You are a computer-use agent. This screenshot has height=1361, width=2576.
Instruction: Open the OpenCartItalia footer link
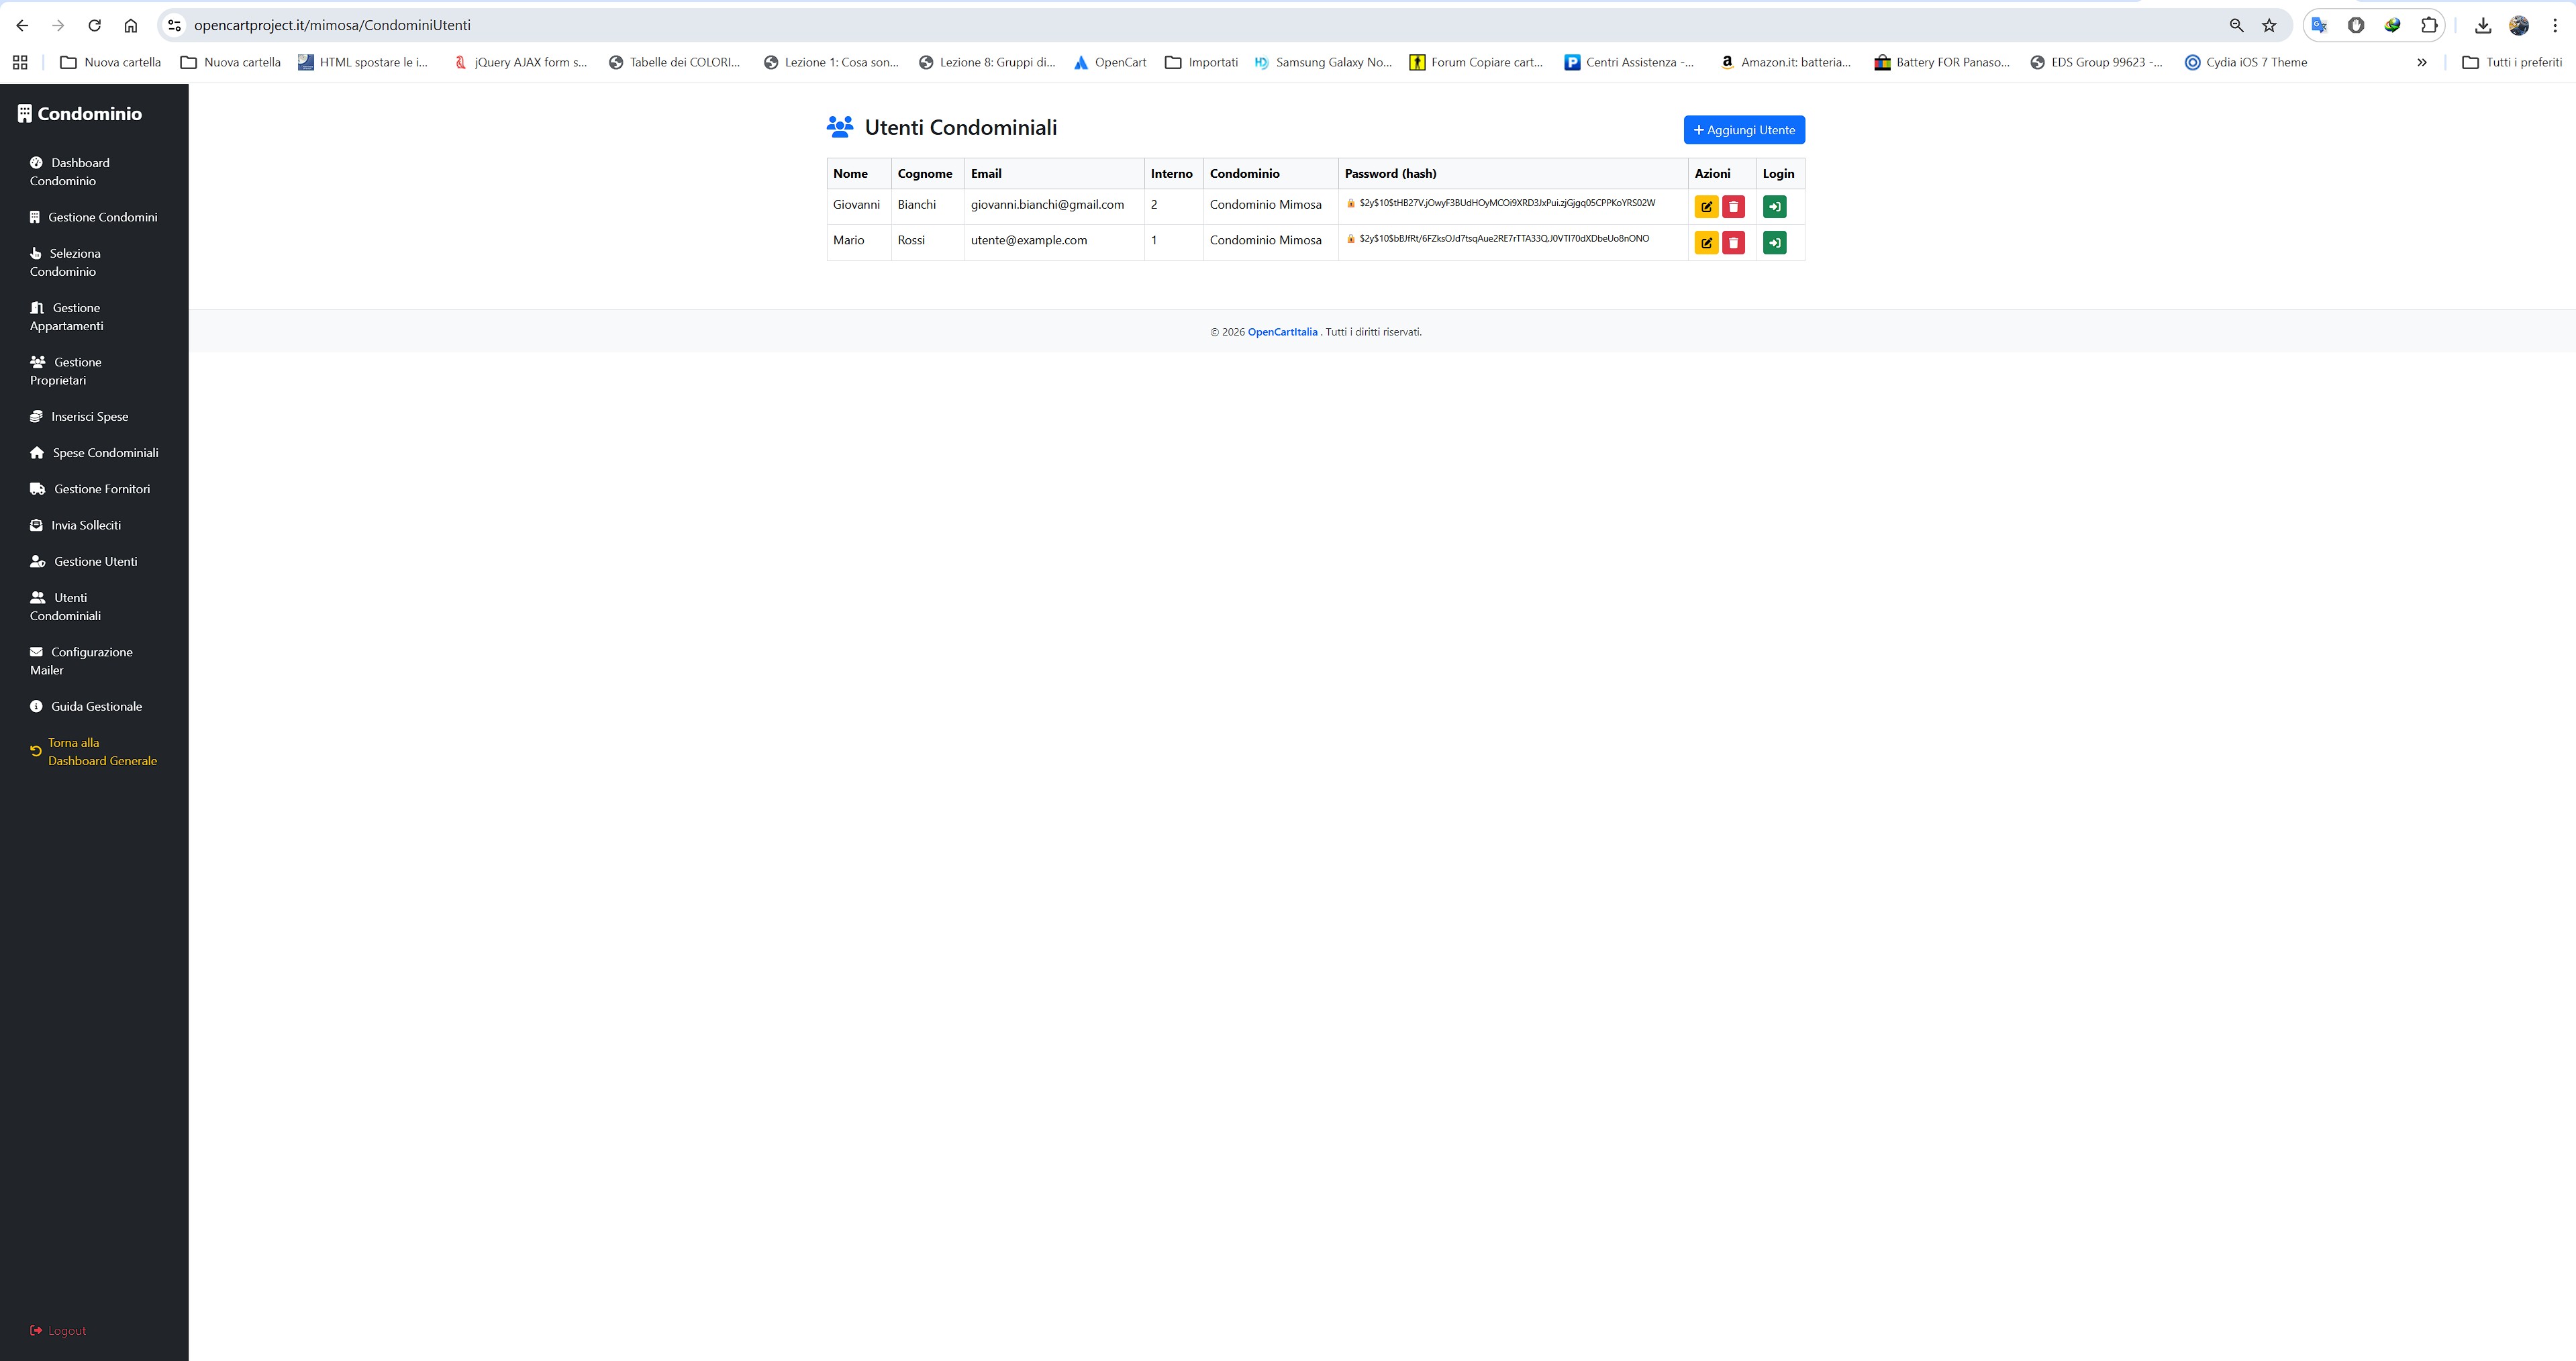click(x=1282, y=332)
